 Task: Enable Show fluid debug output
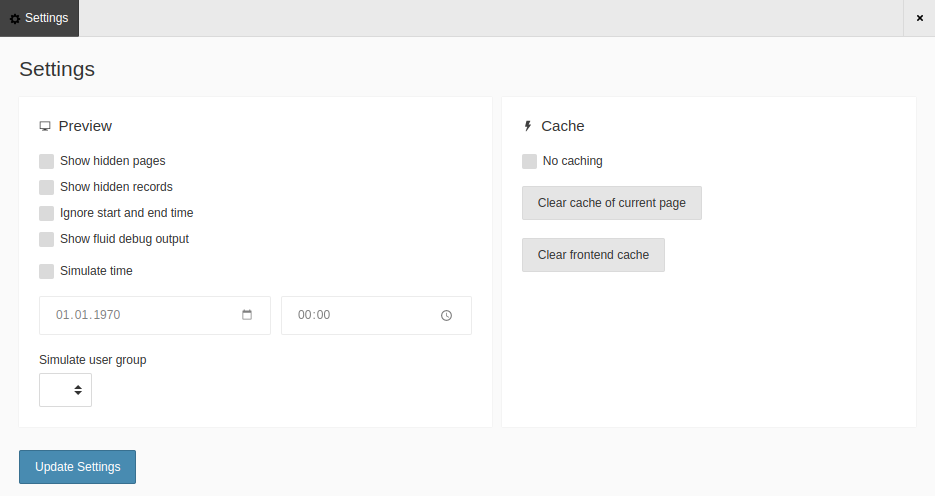47,239
